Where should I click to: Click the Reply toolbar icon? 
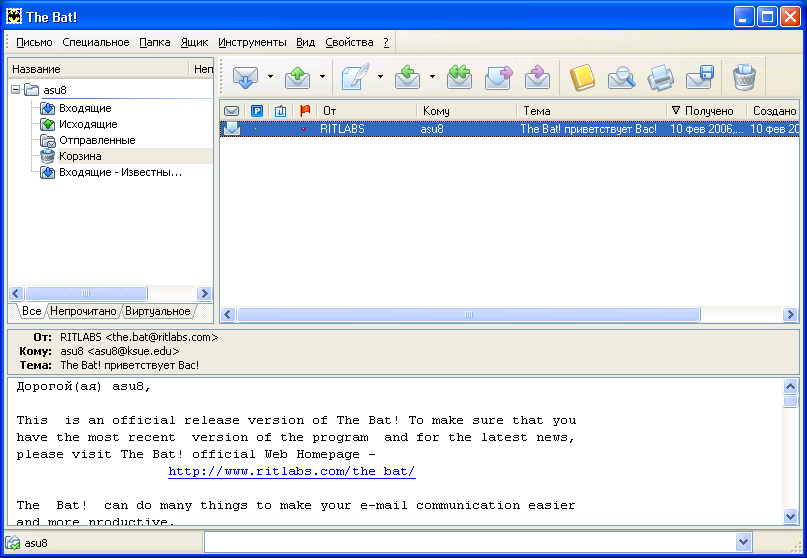point(408,77)
